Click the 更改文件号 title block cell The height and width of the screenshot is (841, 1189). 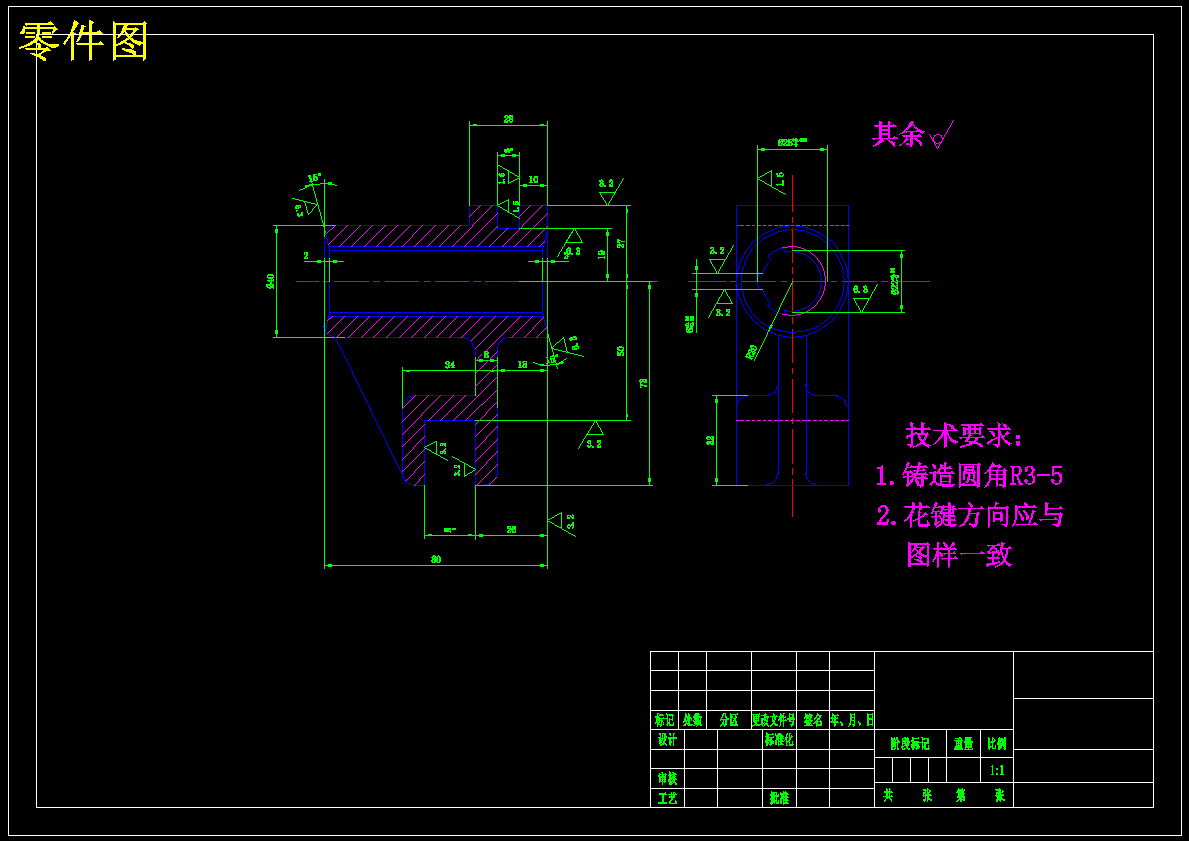(x=773, y=720)
